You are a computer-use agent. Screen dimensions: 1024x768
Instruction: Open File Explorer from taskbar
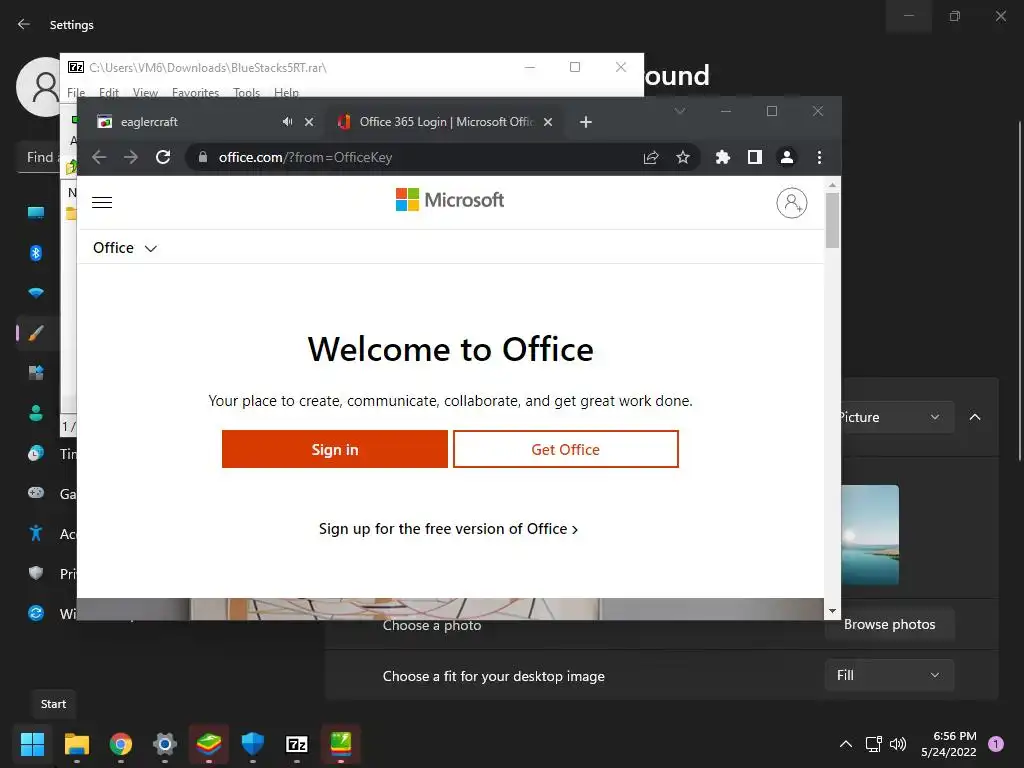(x=76, y=744)
